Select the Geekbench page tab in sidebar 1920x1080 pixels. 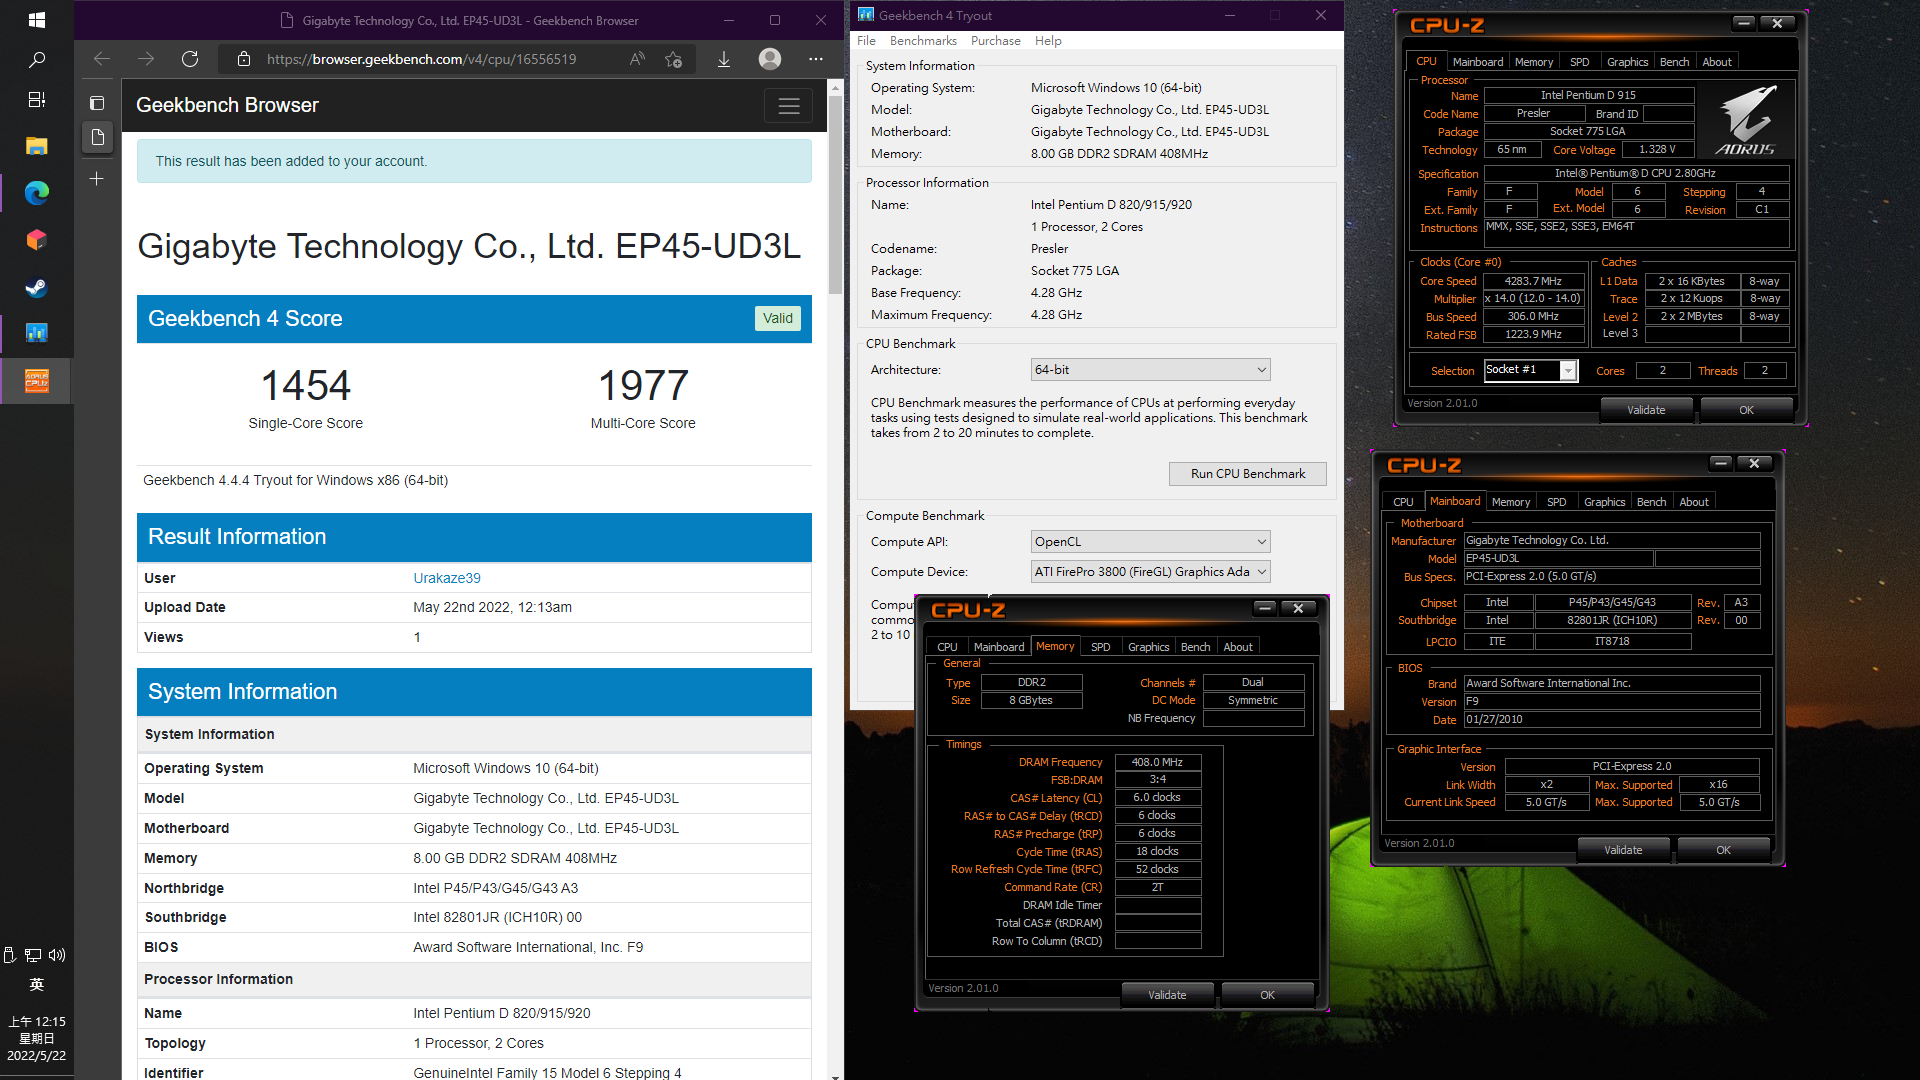click(97, 137)
